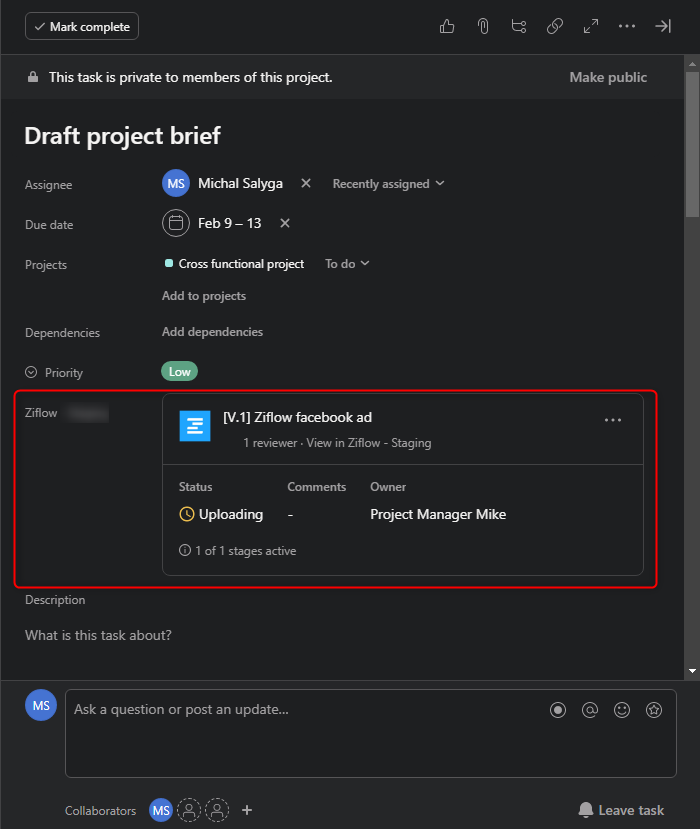
Task: Remove assignee Michal Salyga
Action: click(x=306, y=184)
